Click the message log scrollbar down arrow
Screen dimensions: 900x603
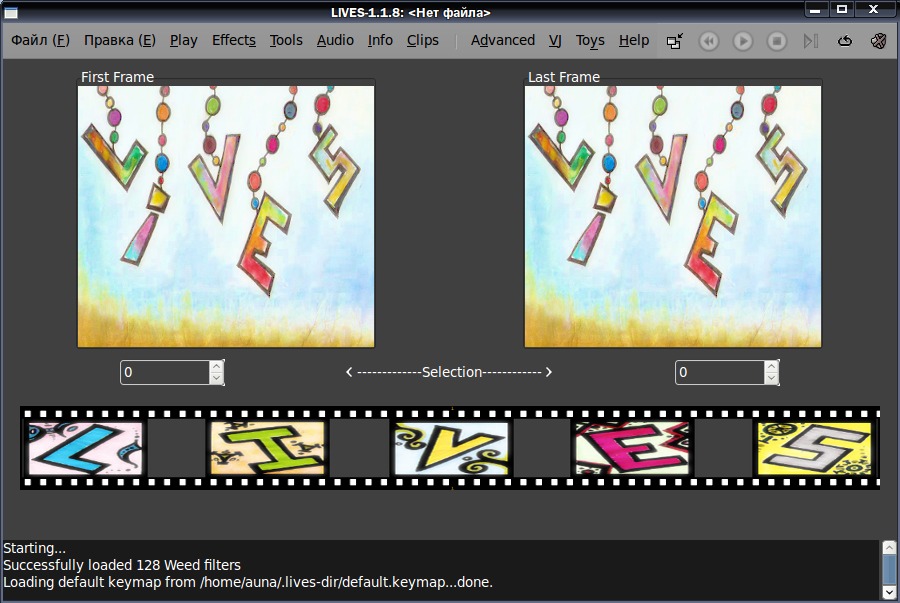pos(889,592)
